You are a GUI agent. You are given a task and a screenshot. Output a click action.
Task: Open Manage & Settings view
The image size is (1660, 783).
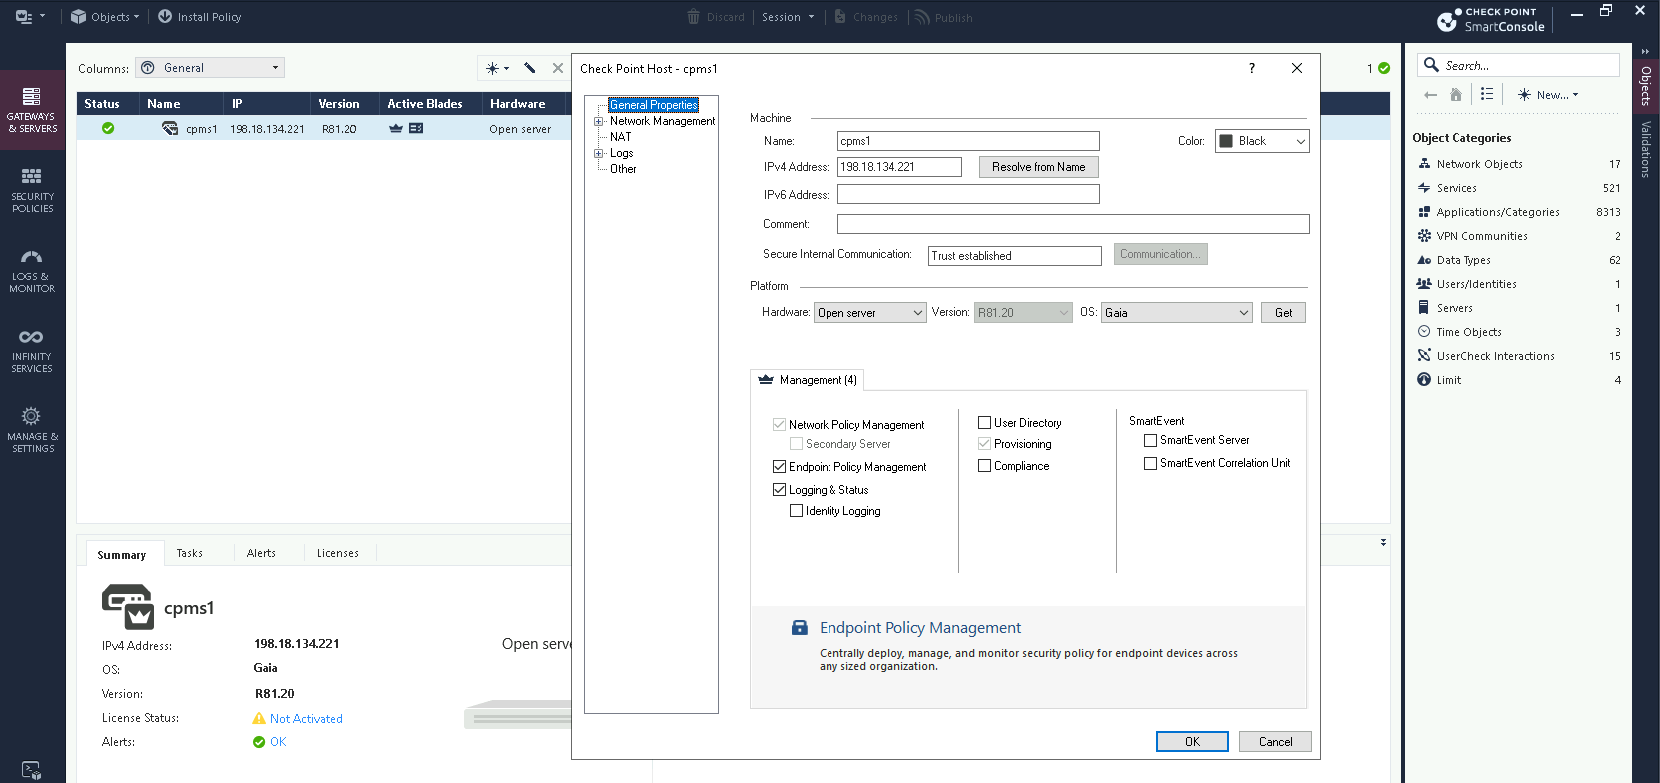point(32,429)
